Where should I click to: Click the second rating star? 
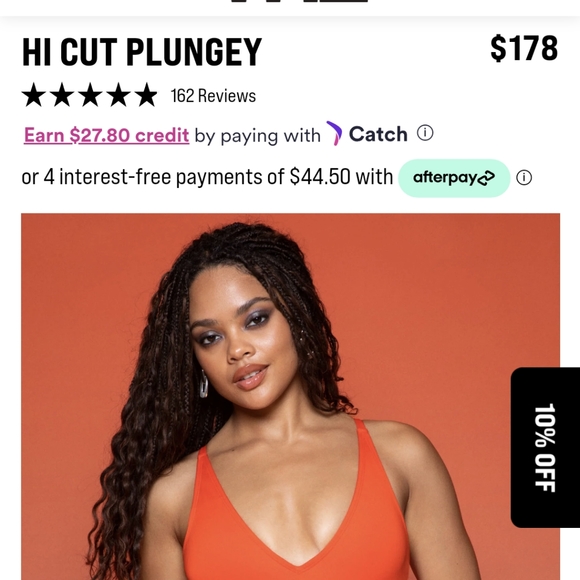point(62,95)
